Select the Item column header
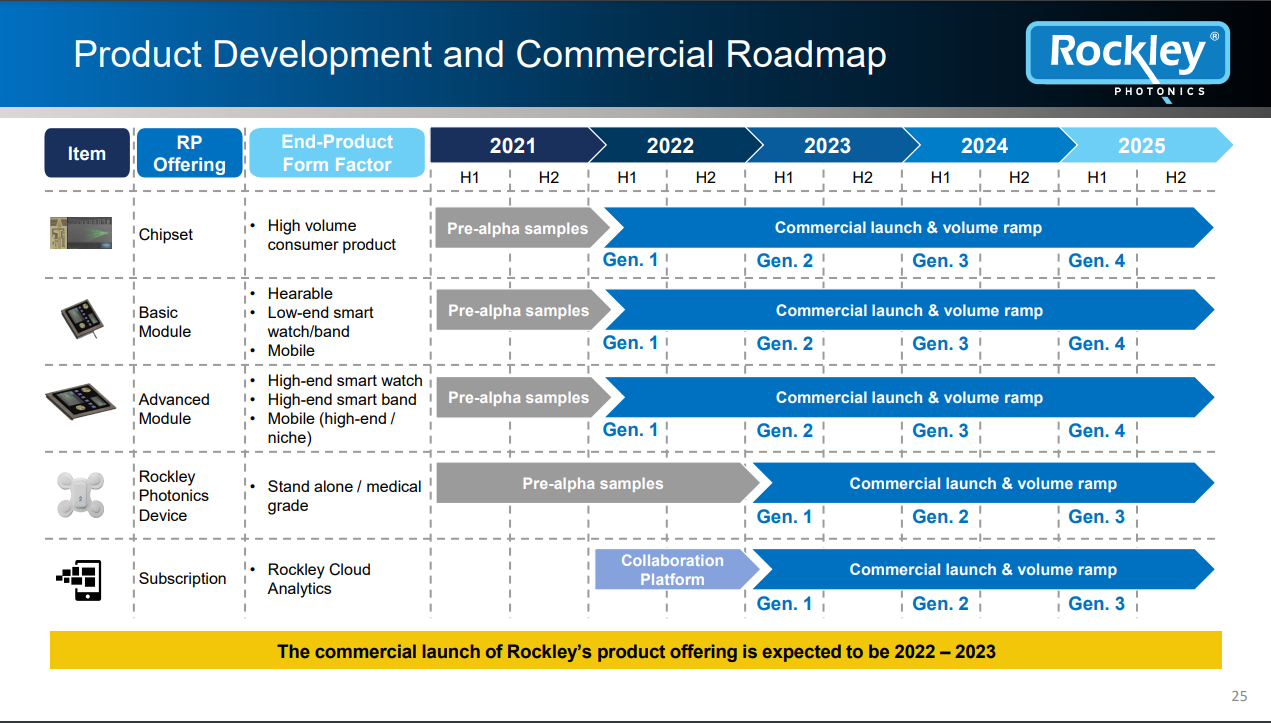This screenshot has height=723, width=1271. 87,153
